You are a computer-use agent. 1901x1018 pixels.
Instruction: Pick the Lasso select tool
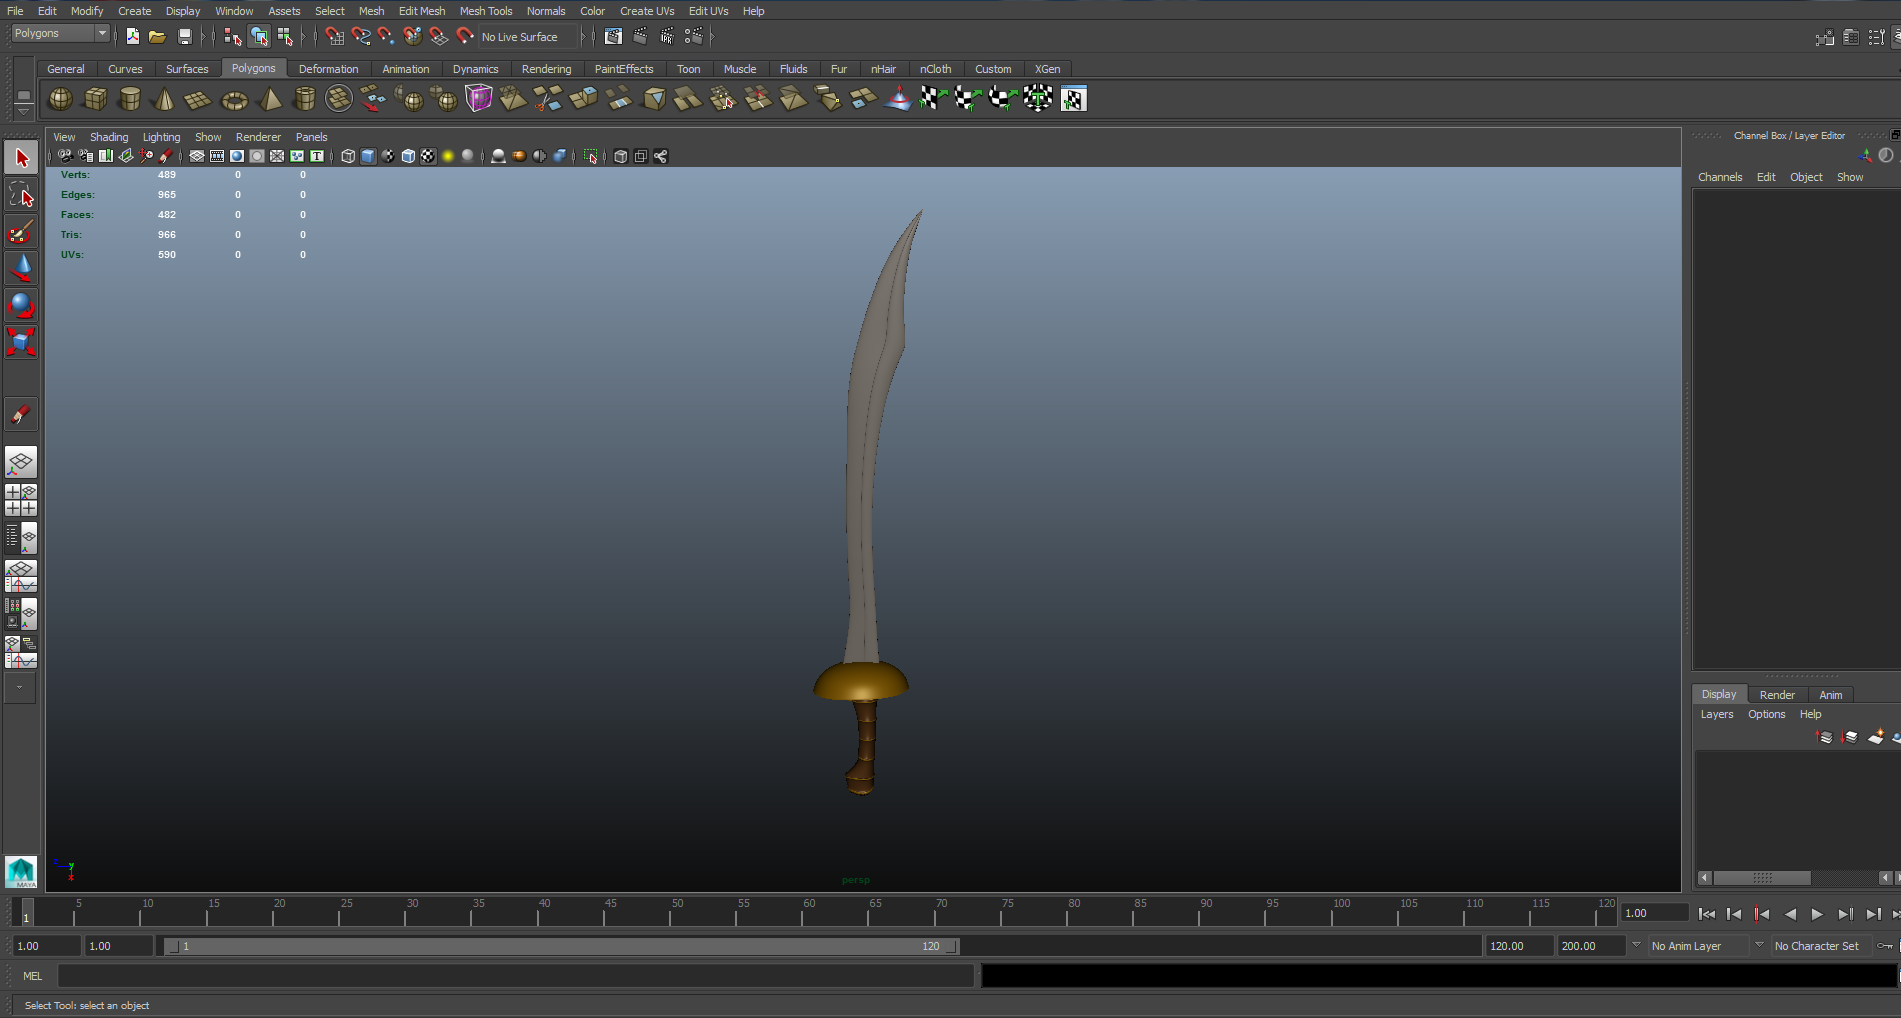click(21, 195)
